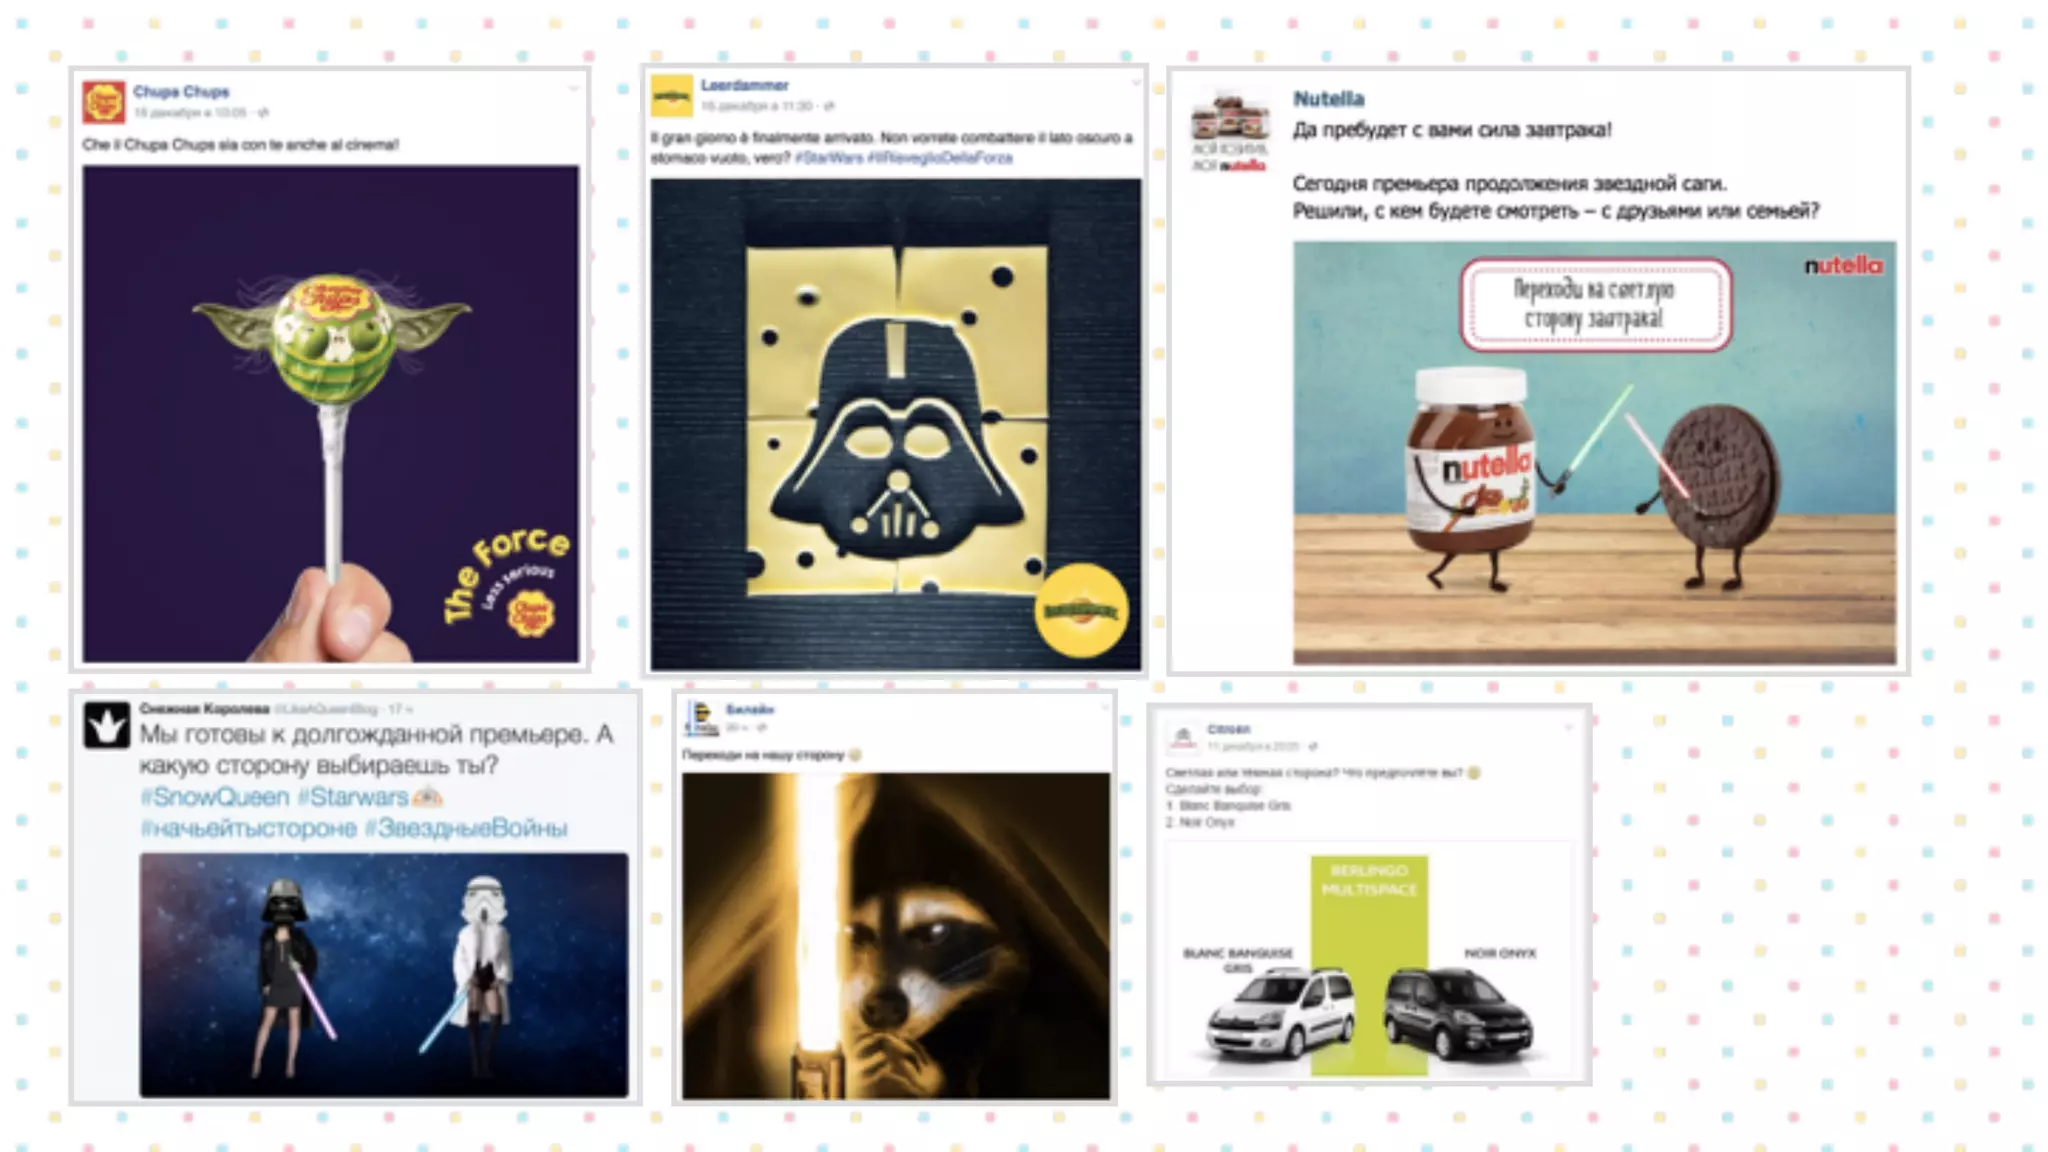Open the Beeline post options chevron
This screenshot has width=2048, height=1152.
pyautogui.click(x=1104, y=707)
